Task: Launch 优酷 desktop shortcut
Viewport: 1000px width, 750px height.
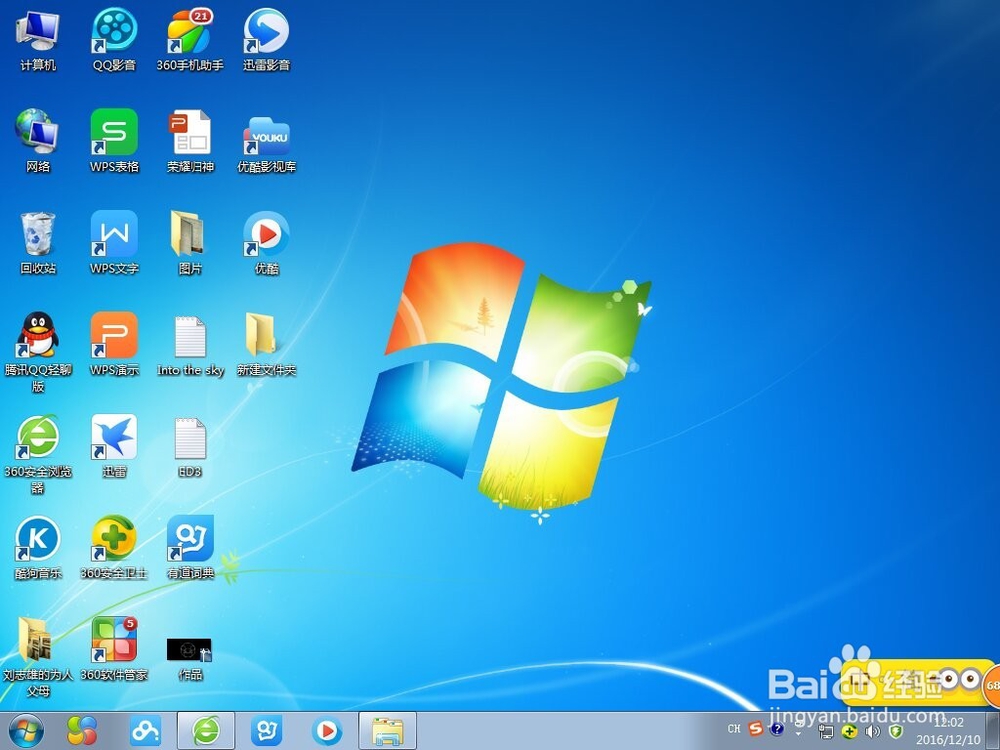Action: point(267,243)
